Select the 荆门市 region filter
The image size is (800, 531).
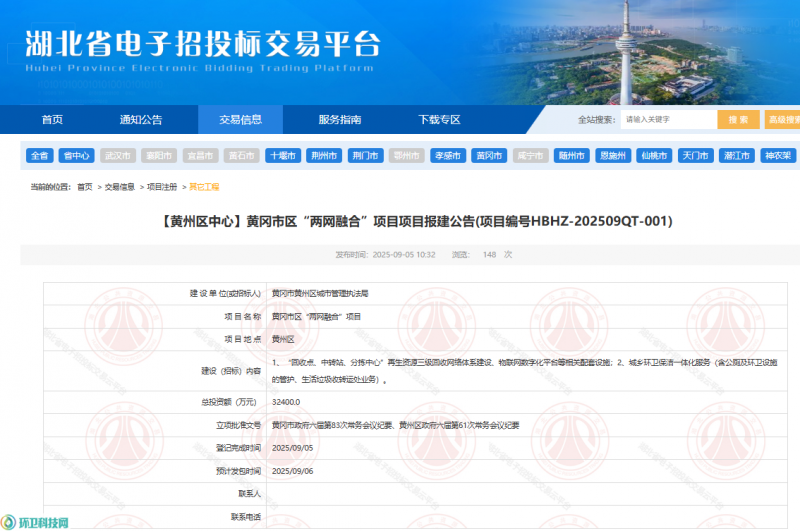365,156
